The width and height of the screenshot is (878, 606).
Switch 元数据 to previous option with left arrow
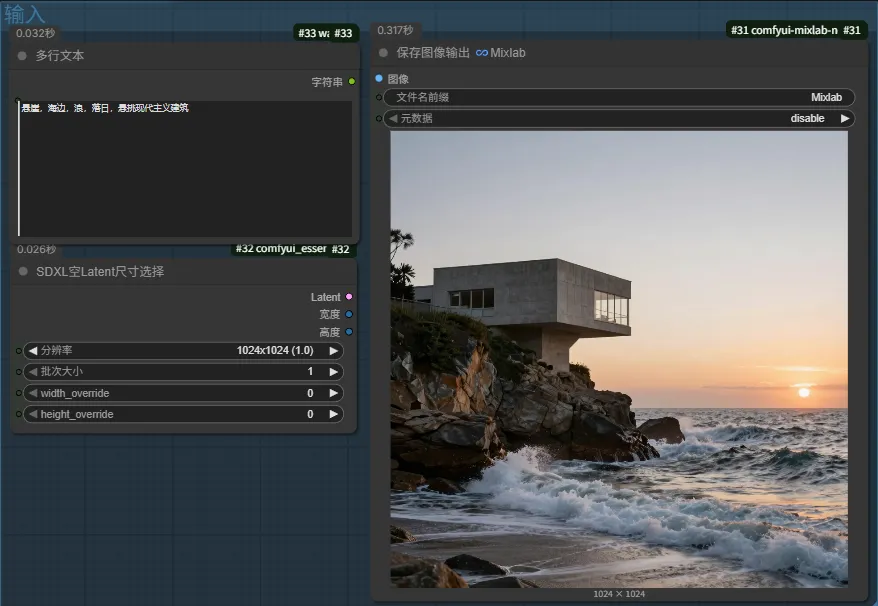(393, 118)
